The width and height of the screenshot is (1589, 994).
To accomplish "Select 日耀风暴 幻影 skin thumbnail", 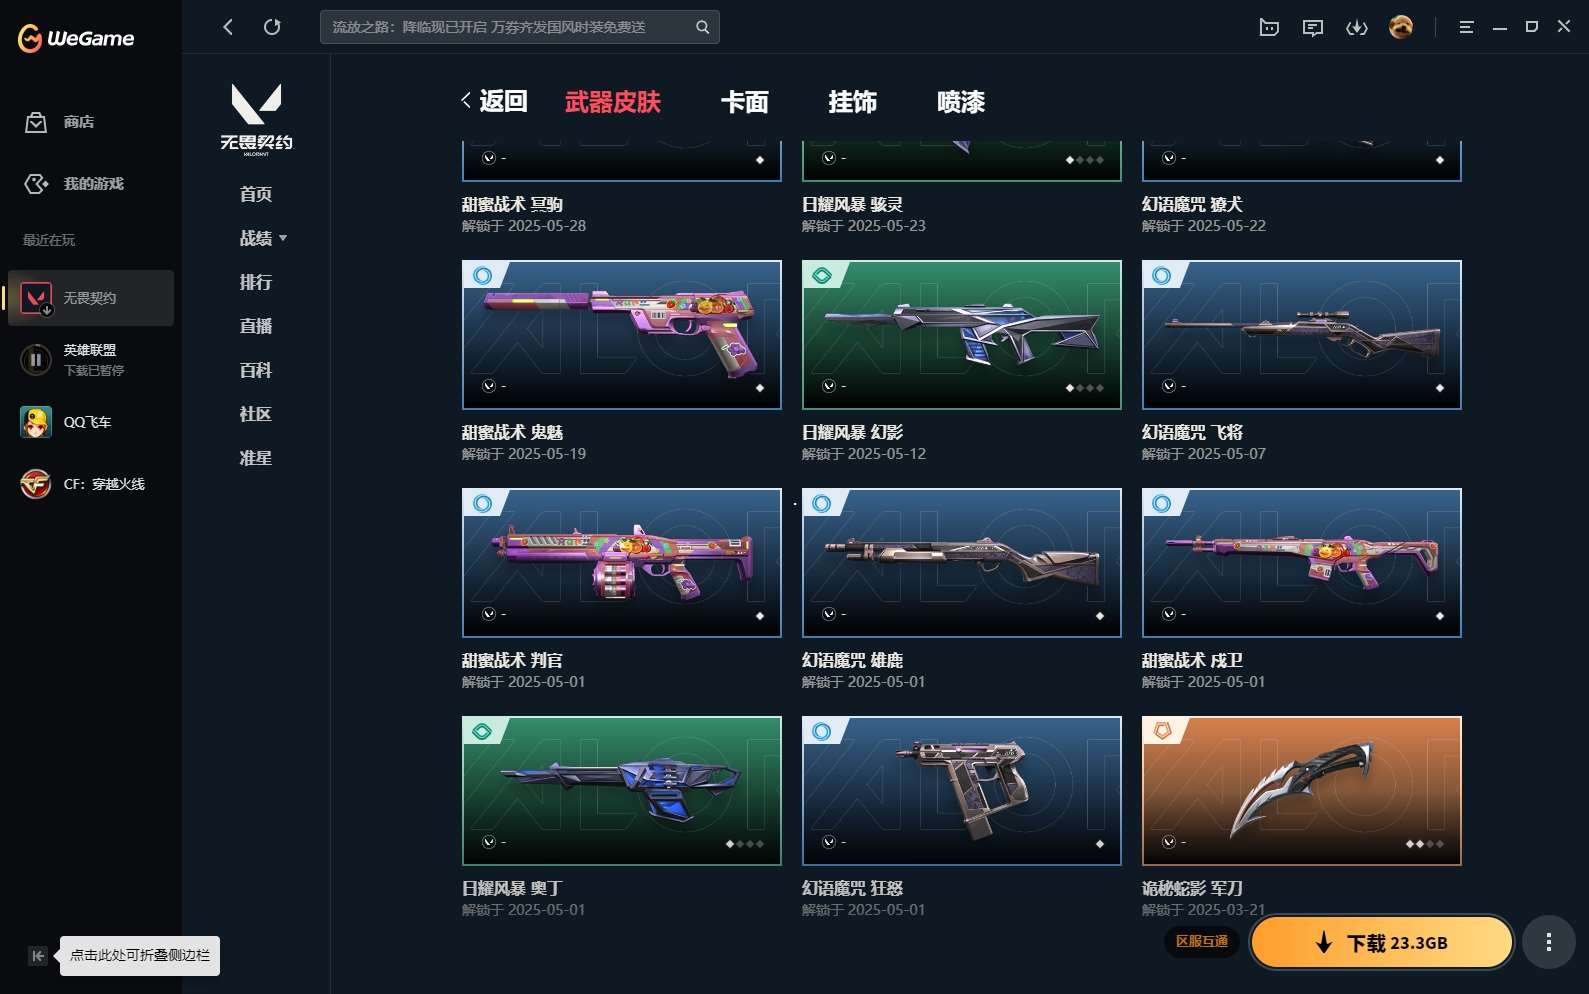I will pyautogui.click(x=962, y=335).
